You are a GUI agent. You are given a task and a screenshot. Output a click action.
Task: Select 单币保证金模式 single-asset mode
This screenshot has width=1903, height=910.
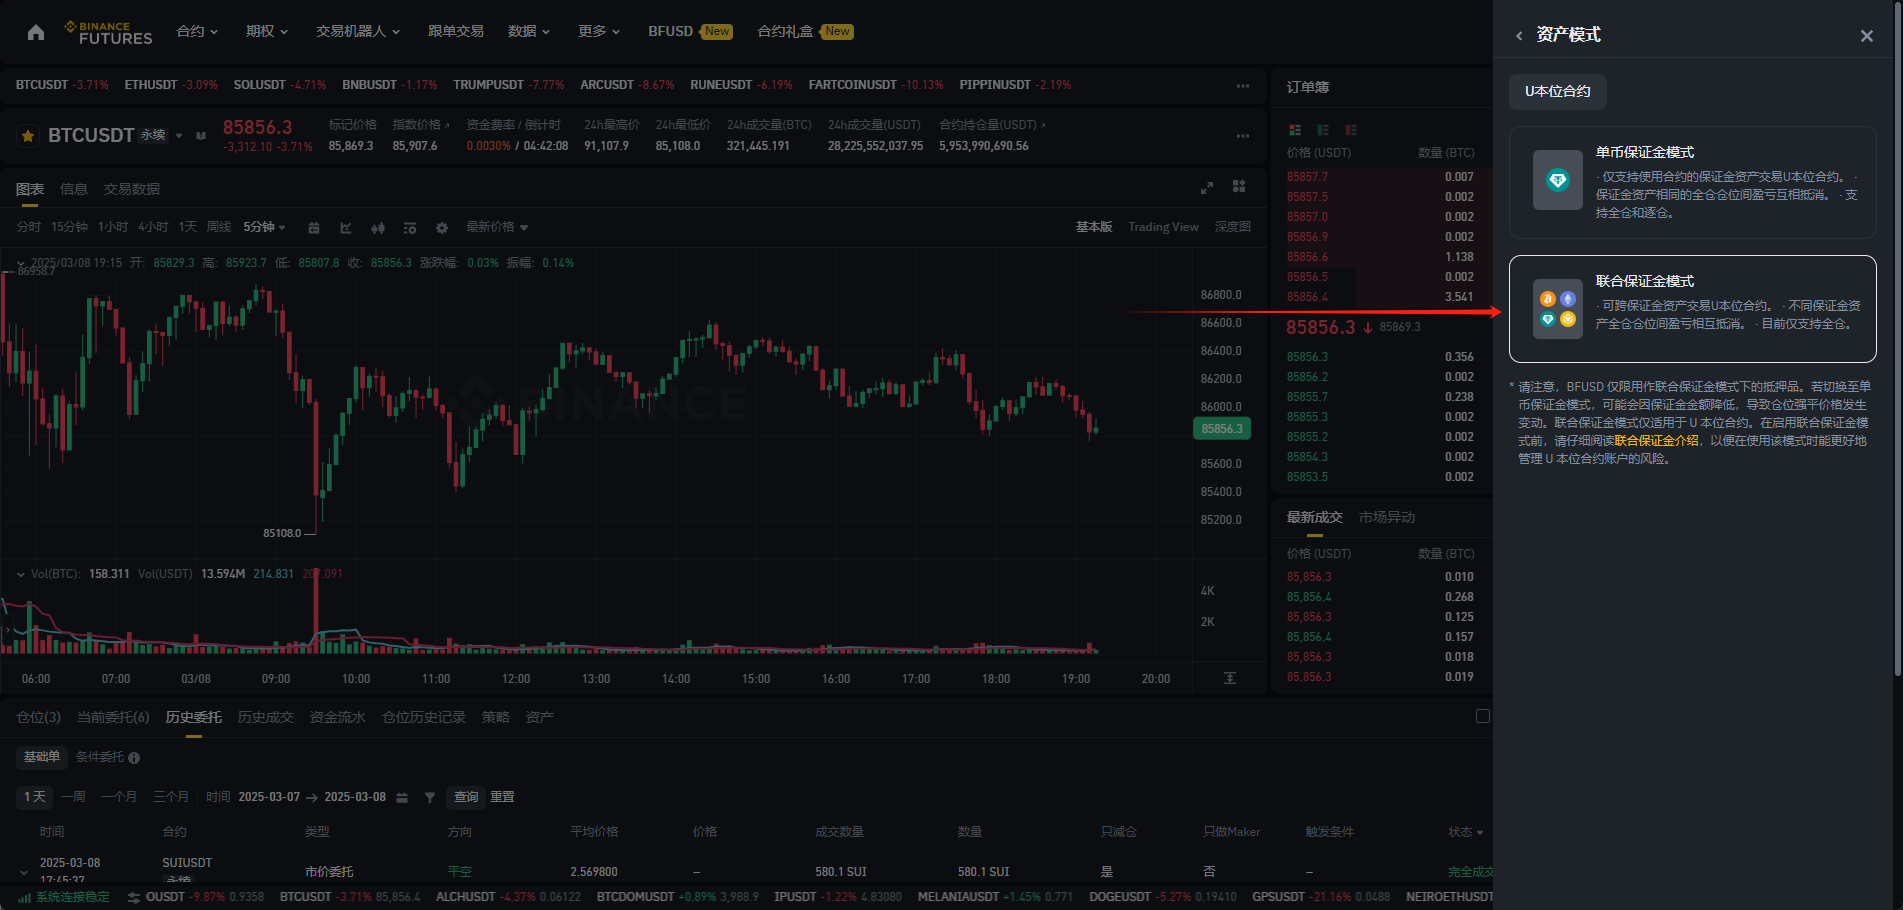click(x=1692, y=182)
